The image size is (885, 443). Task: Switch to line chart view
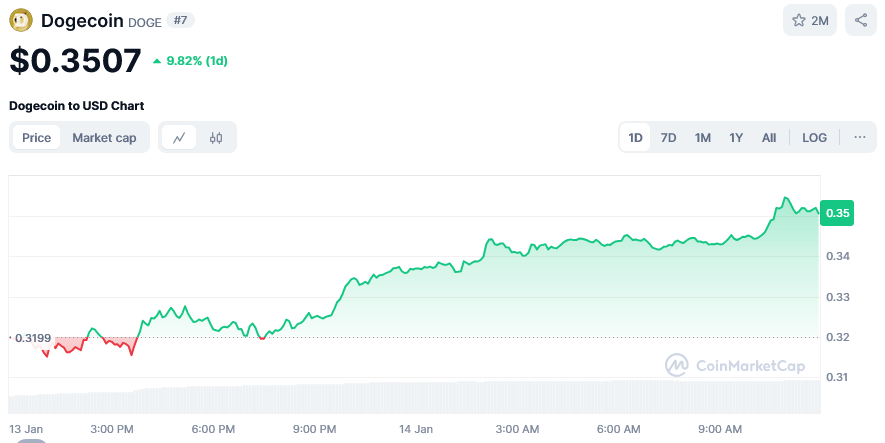179,138
